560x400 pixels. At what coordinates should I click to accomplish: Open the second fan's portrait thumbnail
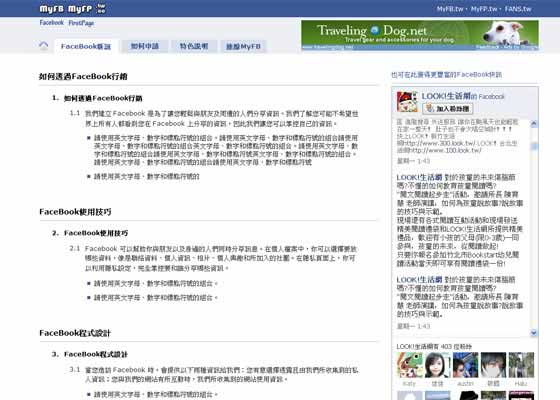pos(438,365)
